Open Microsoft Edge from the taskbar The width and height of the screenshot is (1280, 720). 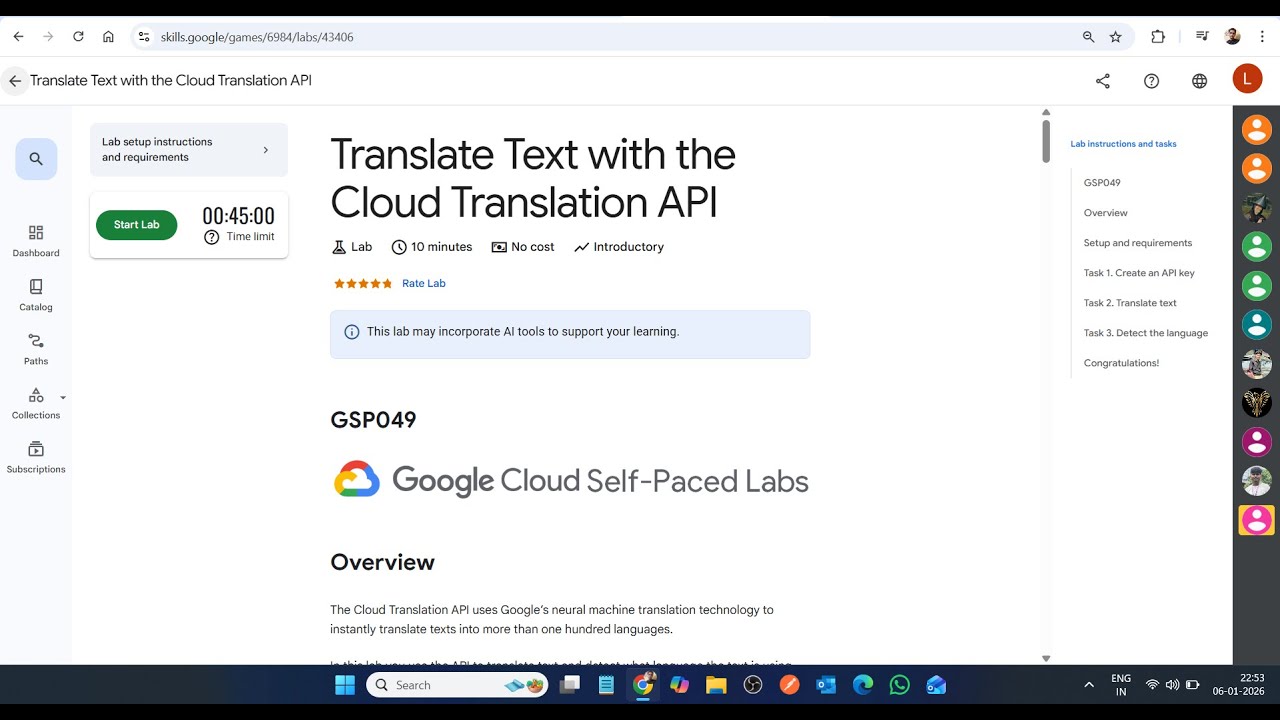(x=863, y=685)
